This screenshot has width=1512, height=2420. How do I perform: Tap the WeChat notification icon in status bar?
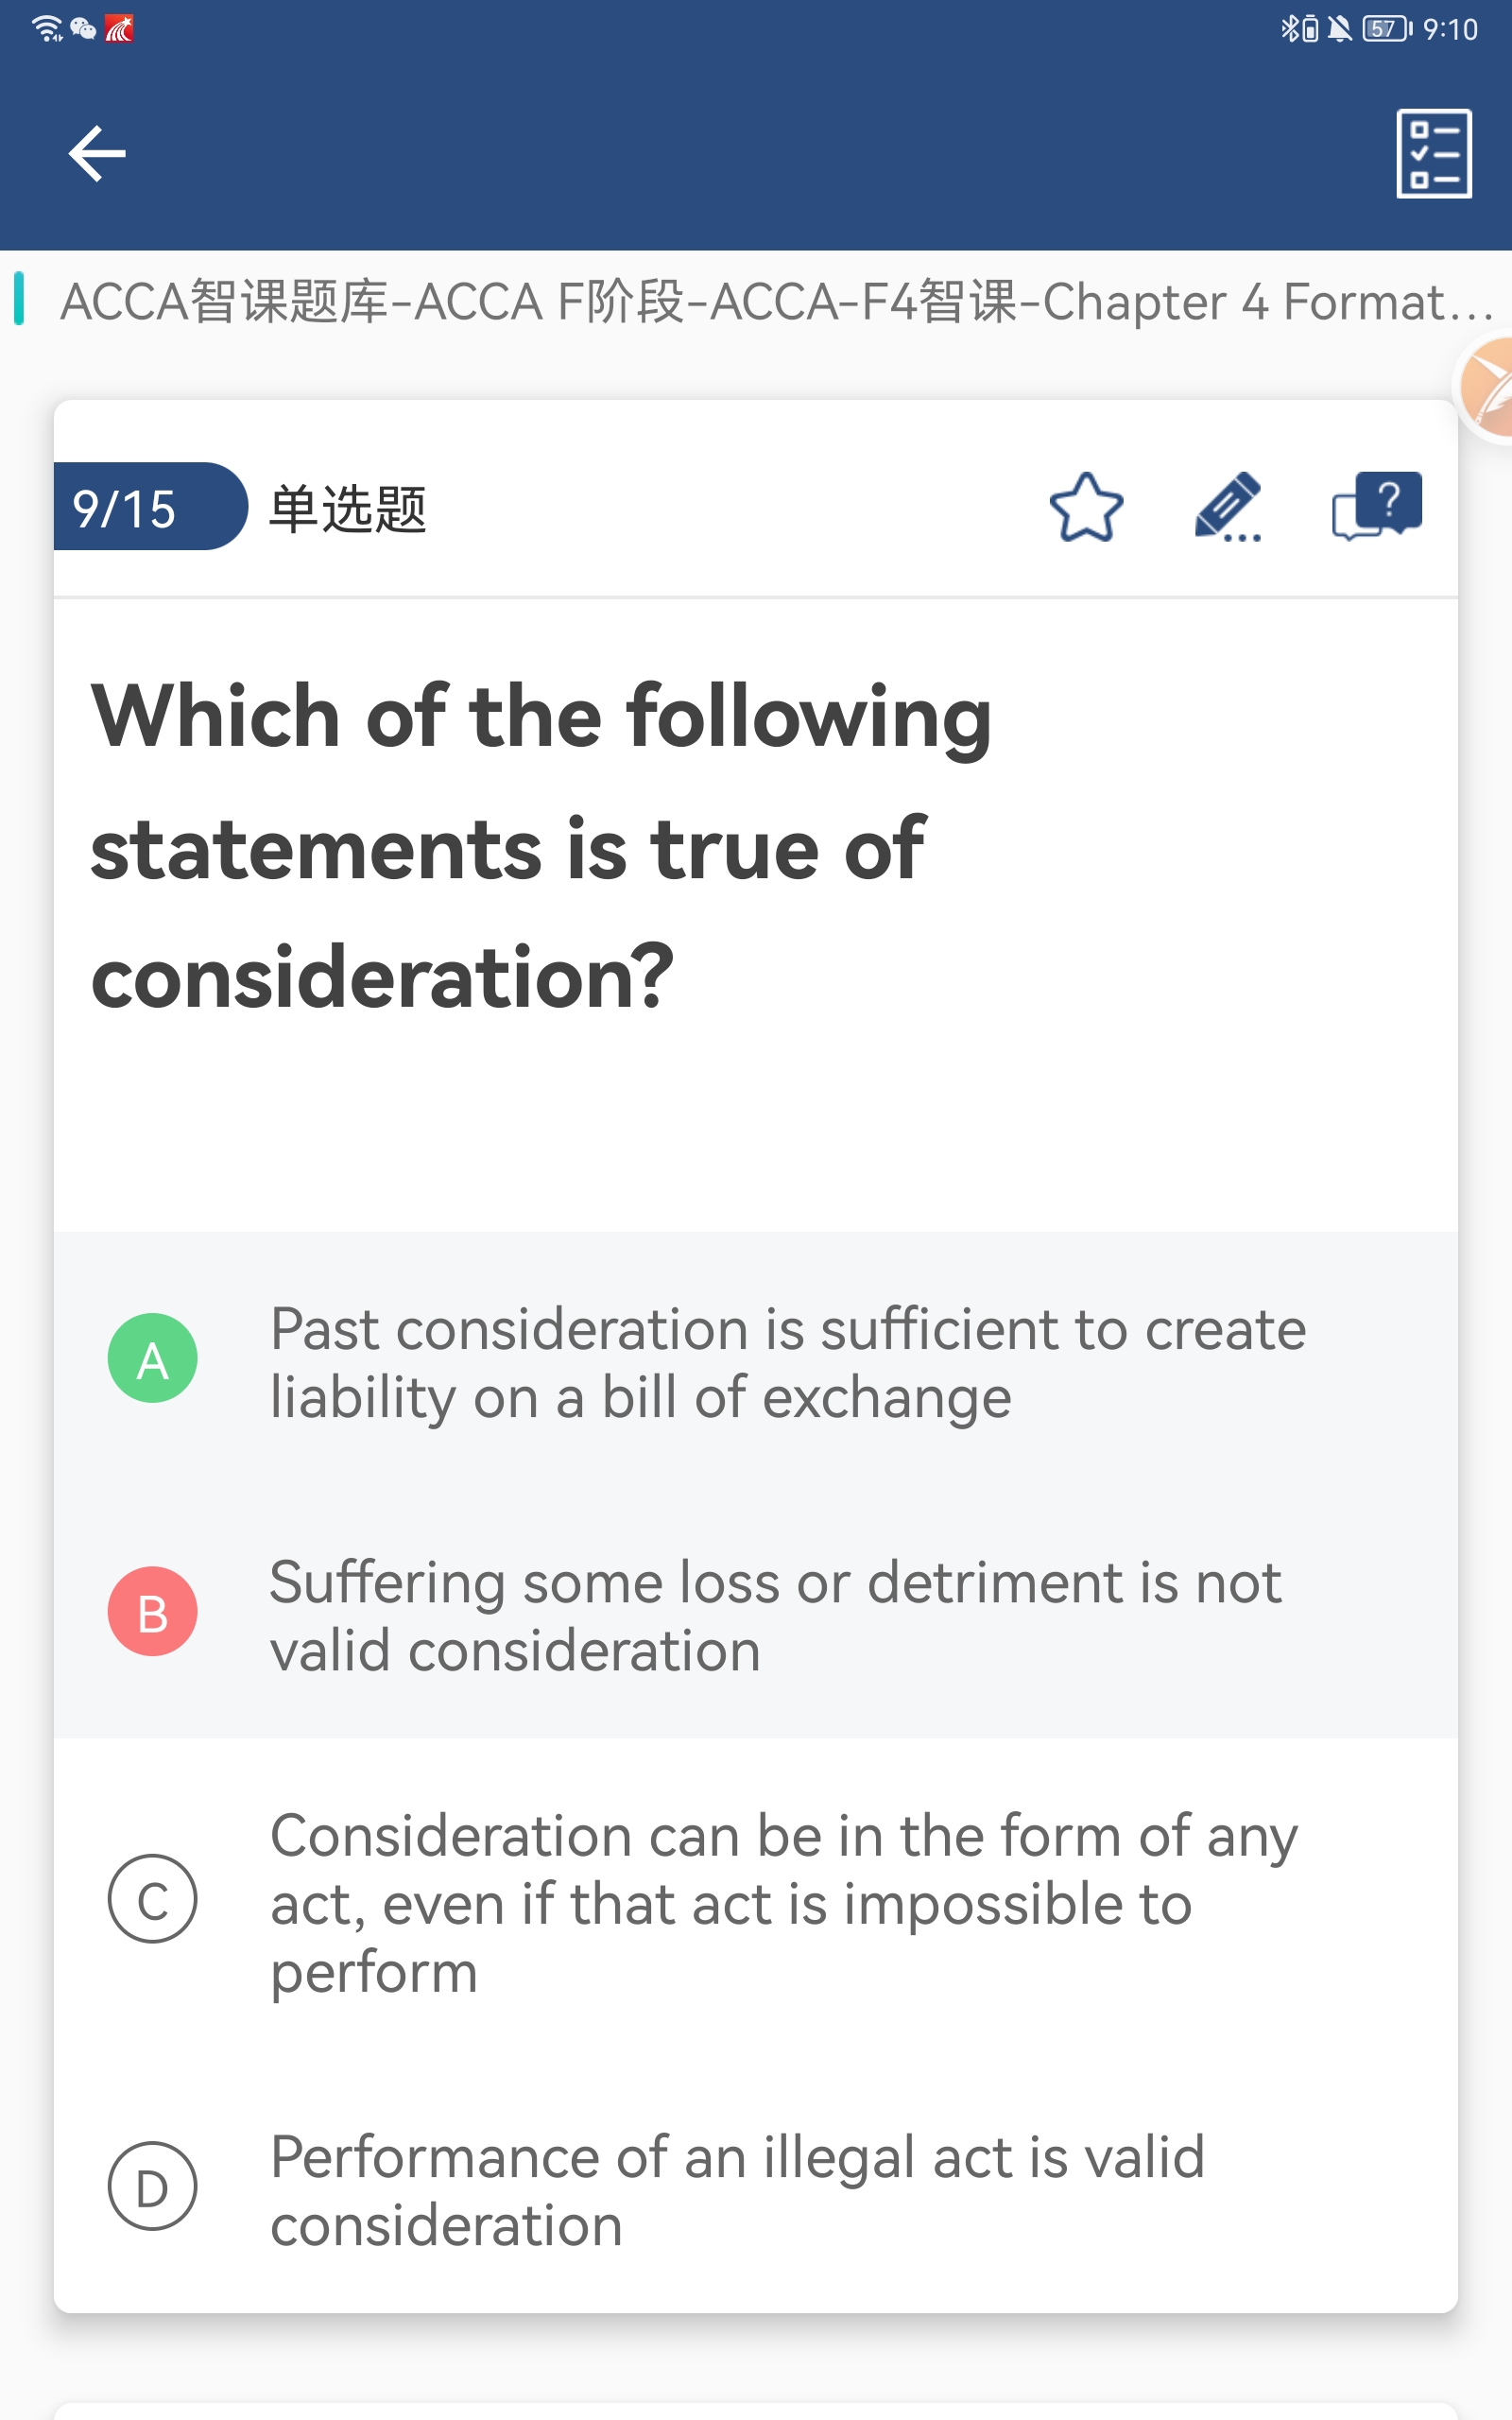coord(83,29)
